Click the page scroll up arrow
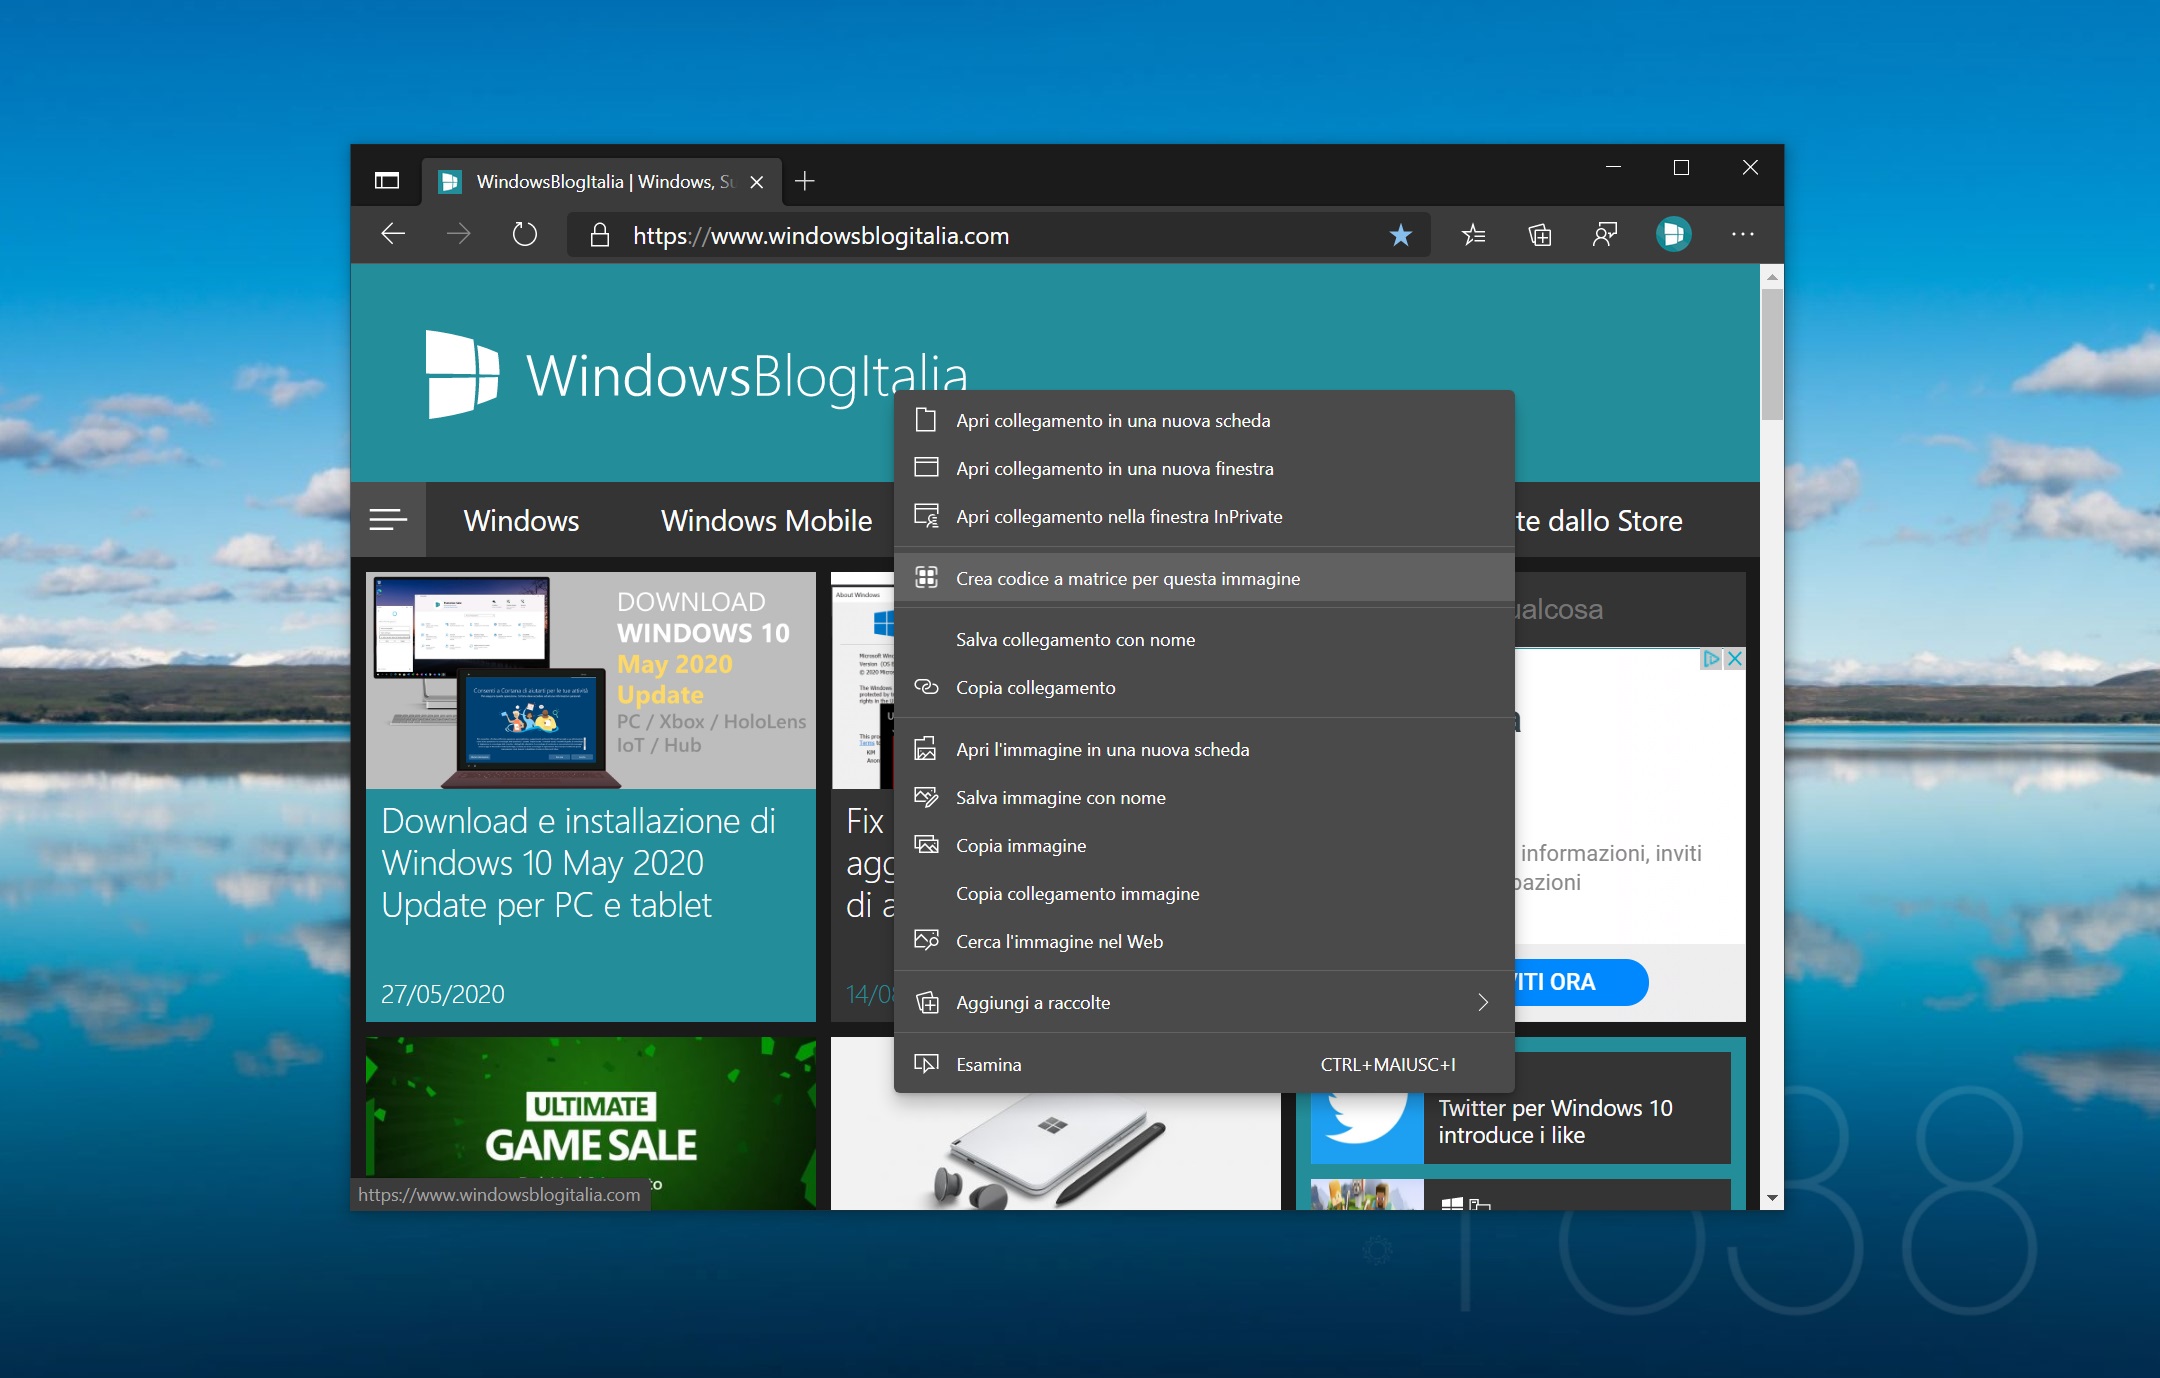This screenshot has height=1378, width=2160. [x=1772, y=277]
